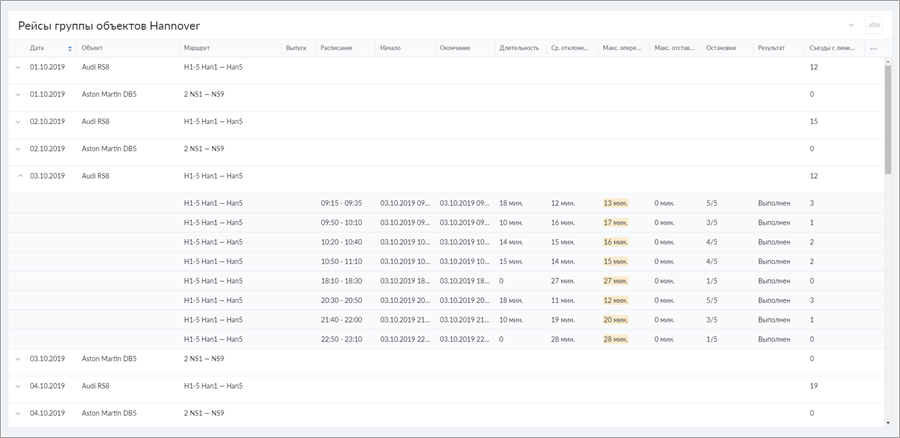
Task: Expand the 04.10.2019 Audi RS8 row
Action: tap(17, 385)
